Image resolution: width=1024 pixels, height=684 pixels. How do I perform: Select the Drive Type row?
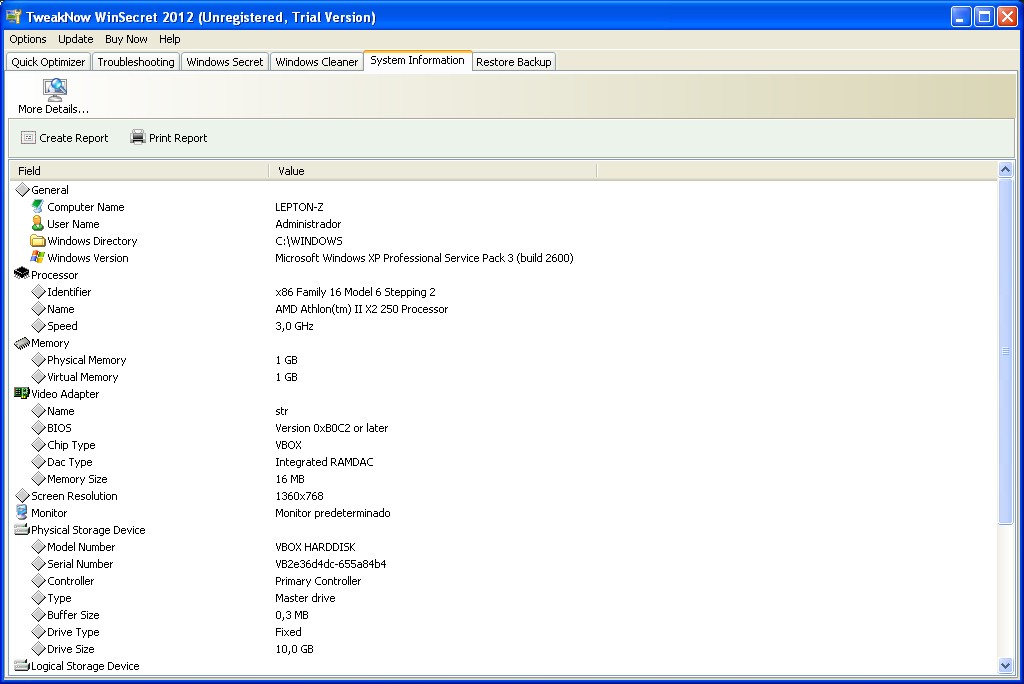point(504,631)
